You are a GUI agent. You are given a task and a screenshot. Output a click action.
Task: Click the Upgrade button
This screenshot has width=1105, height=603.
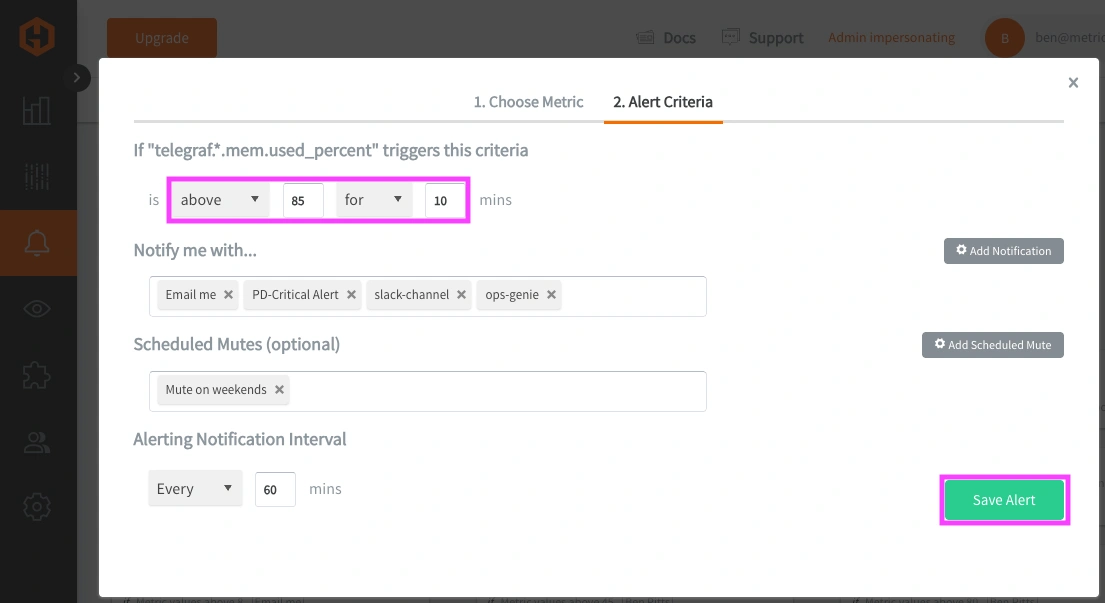[162, 38]
